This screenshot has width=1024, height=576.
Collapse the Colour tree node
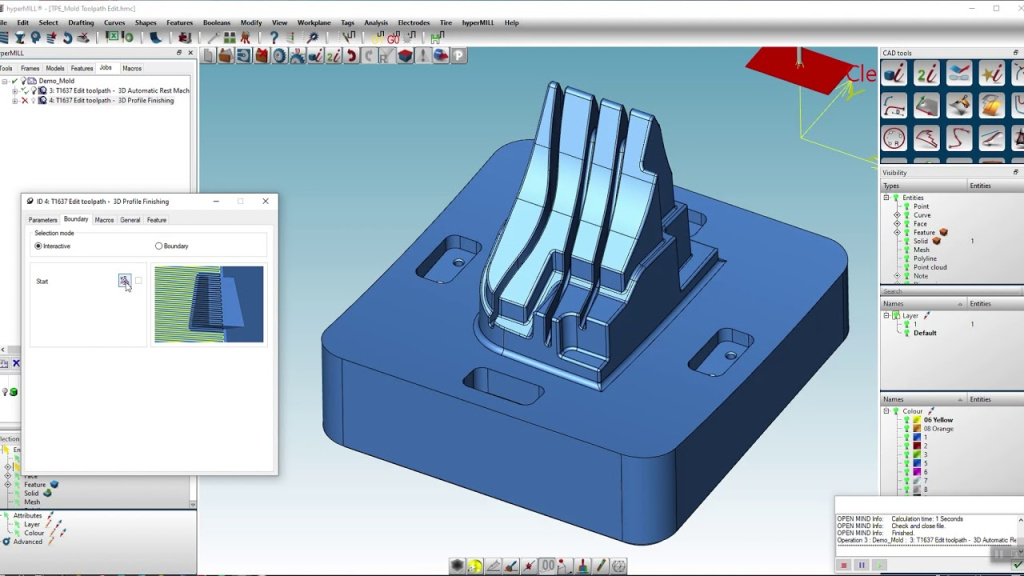(886, 411)
